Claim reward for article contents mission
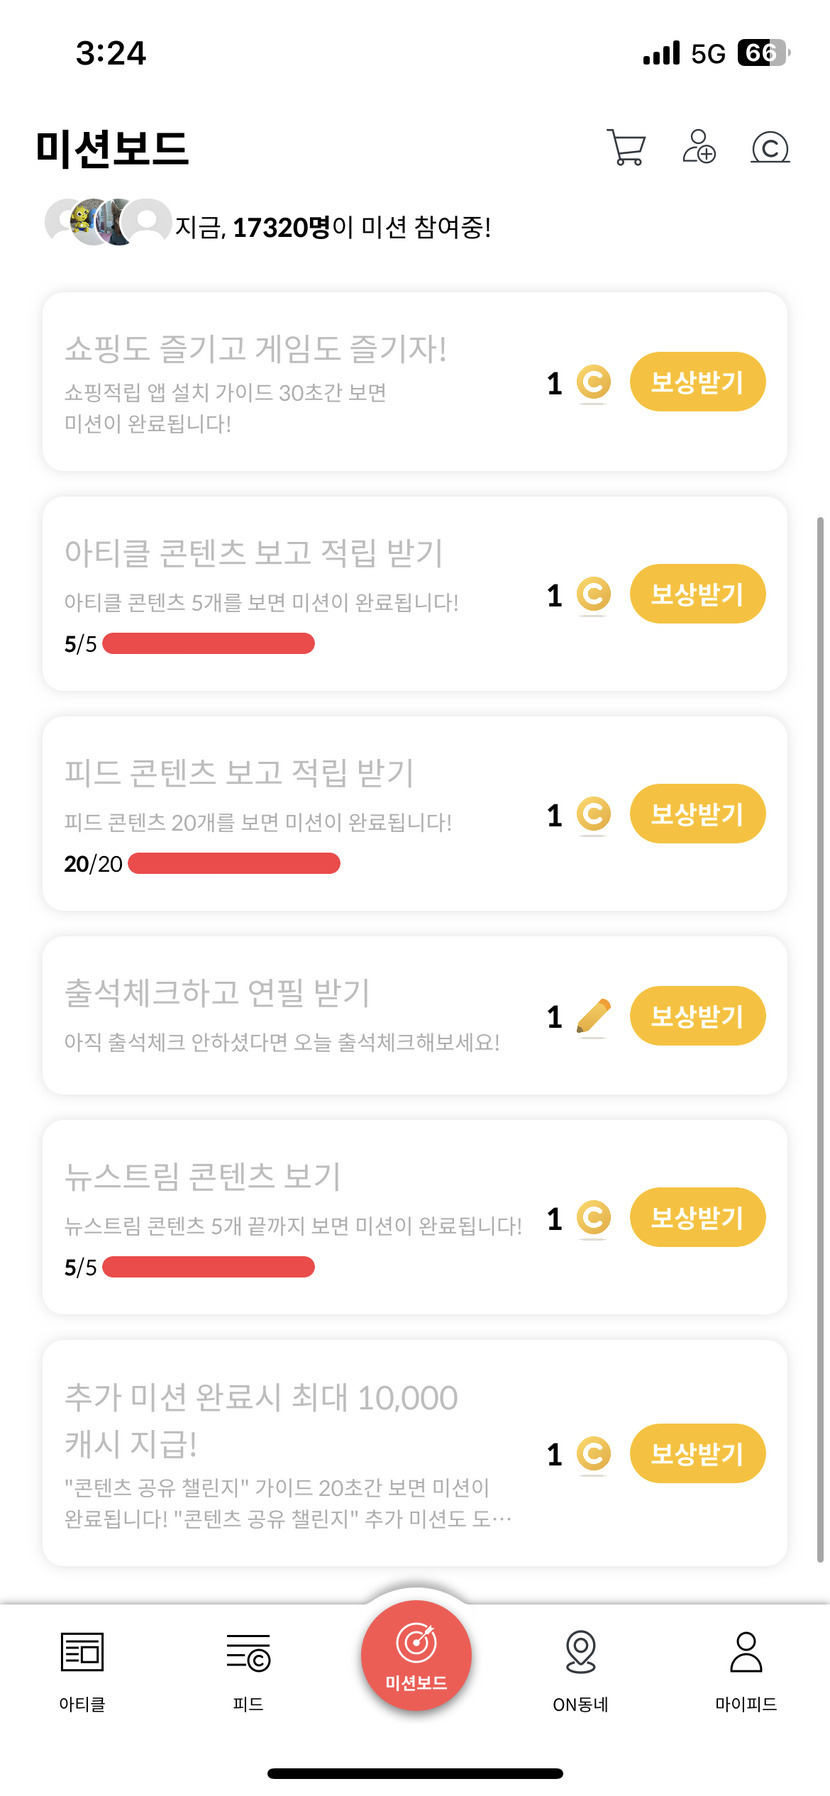The height and width of the screenshot is (1796, 830). coord(697,594)
